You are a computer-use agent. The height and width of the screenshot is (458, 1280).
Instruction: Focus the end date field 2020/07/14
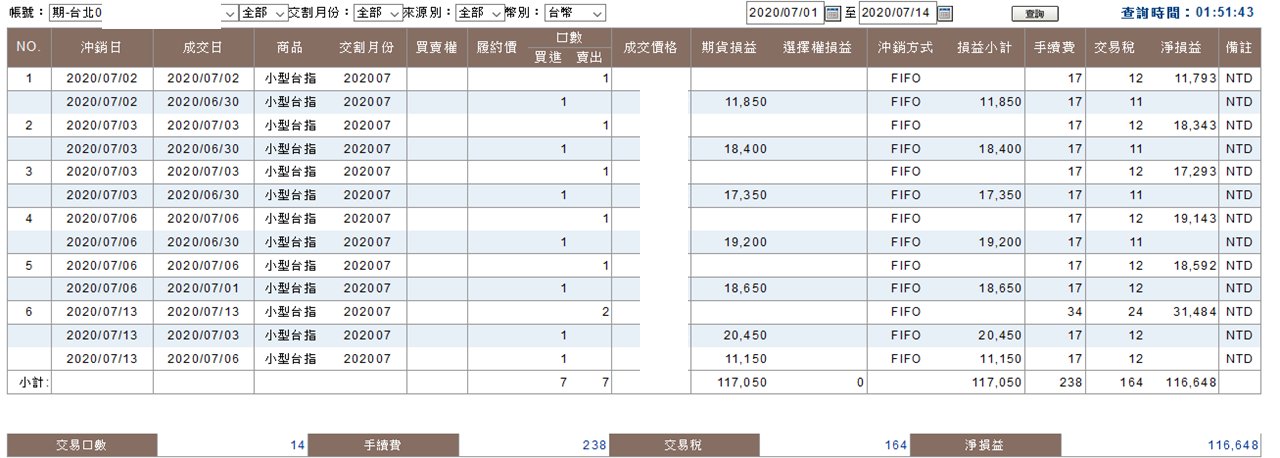[897, 13]
